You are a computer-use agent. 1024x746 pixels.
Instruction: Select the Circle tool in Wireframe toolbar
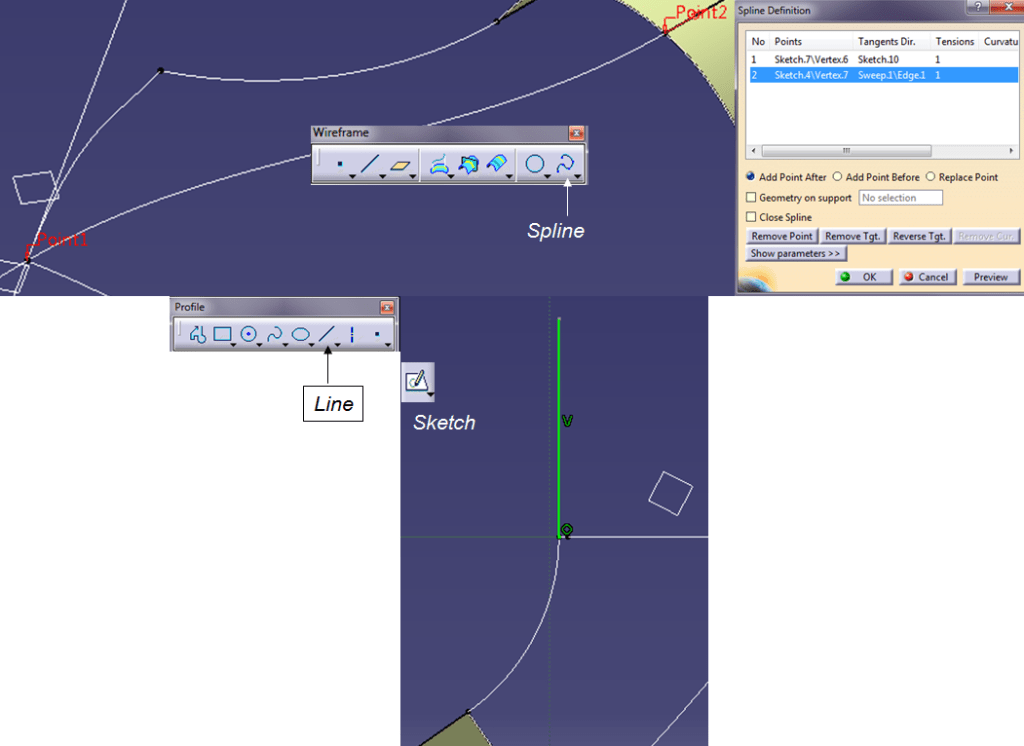pyautogui.click(x=535, y=164)
